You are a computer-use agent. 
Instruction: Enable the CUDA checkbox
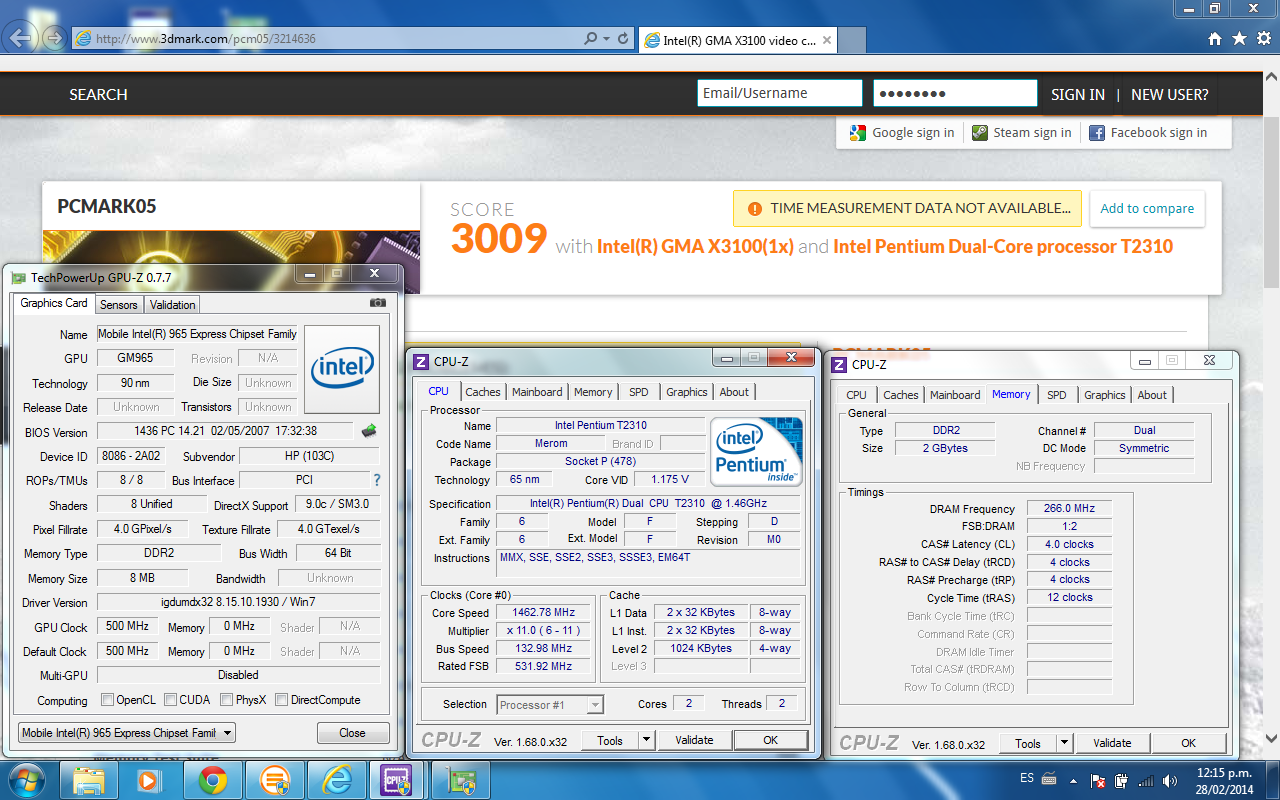[171, 700]
